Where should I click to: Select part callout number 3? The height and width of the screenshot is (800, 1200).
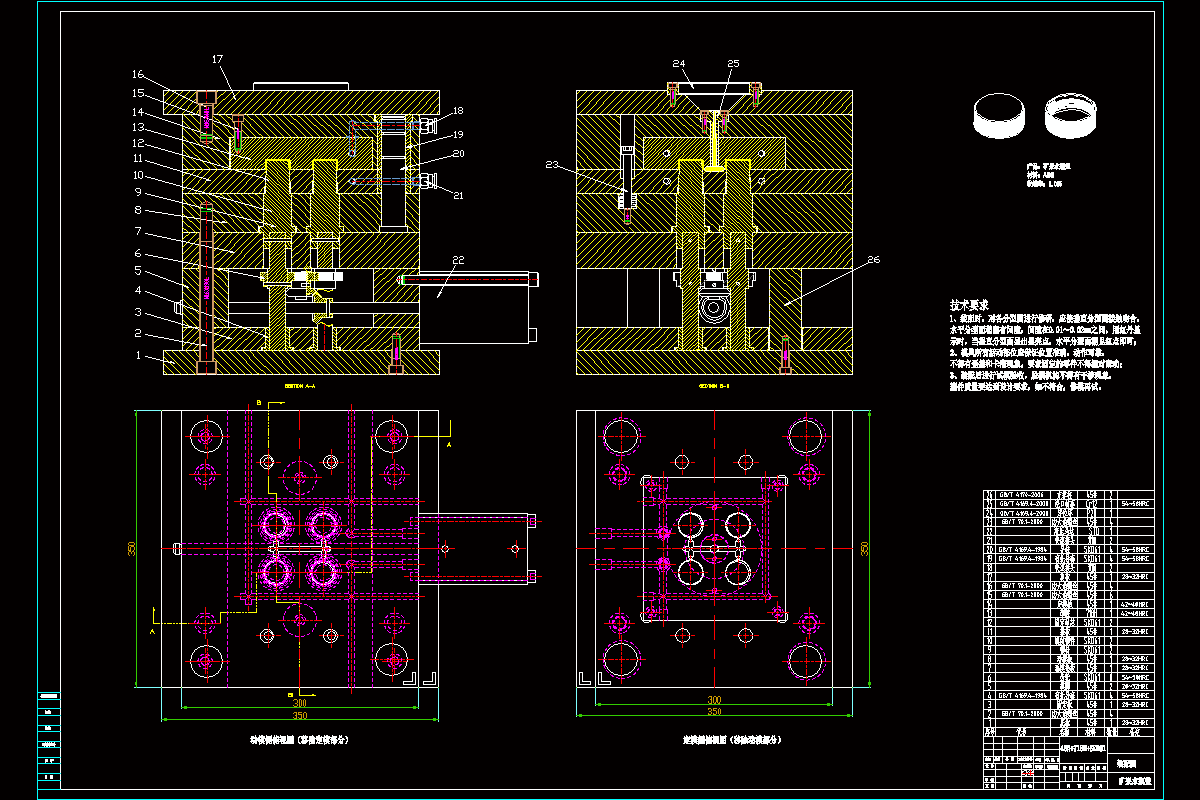tap(139, 312)
